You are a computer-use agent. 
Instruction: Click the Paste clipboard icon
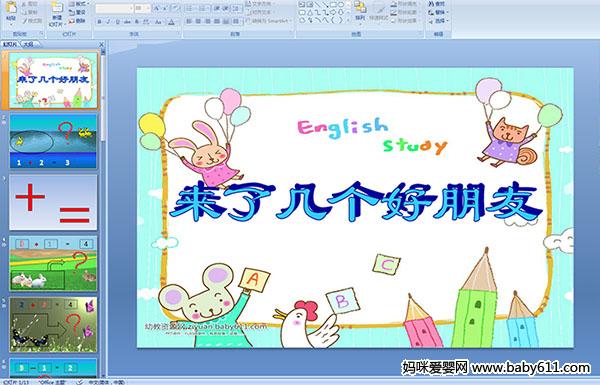[11, 8]
